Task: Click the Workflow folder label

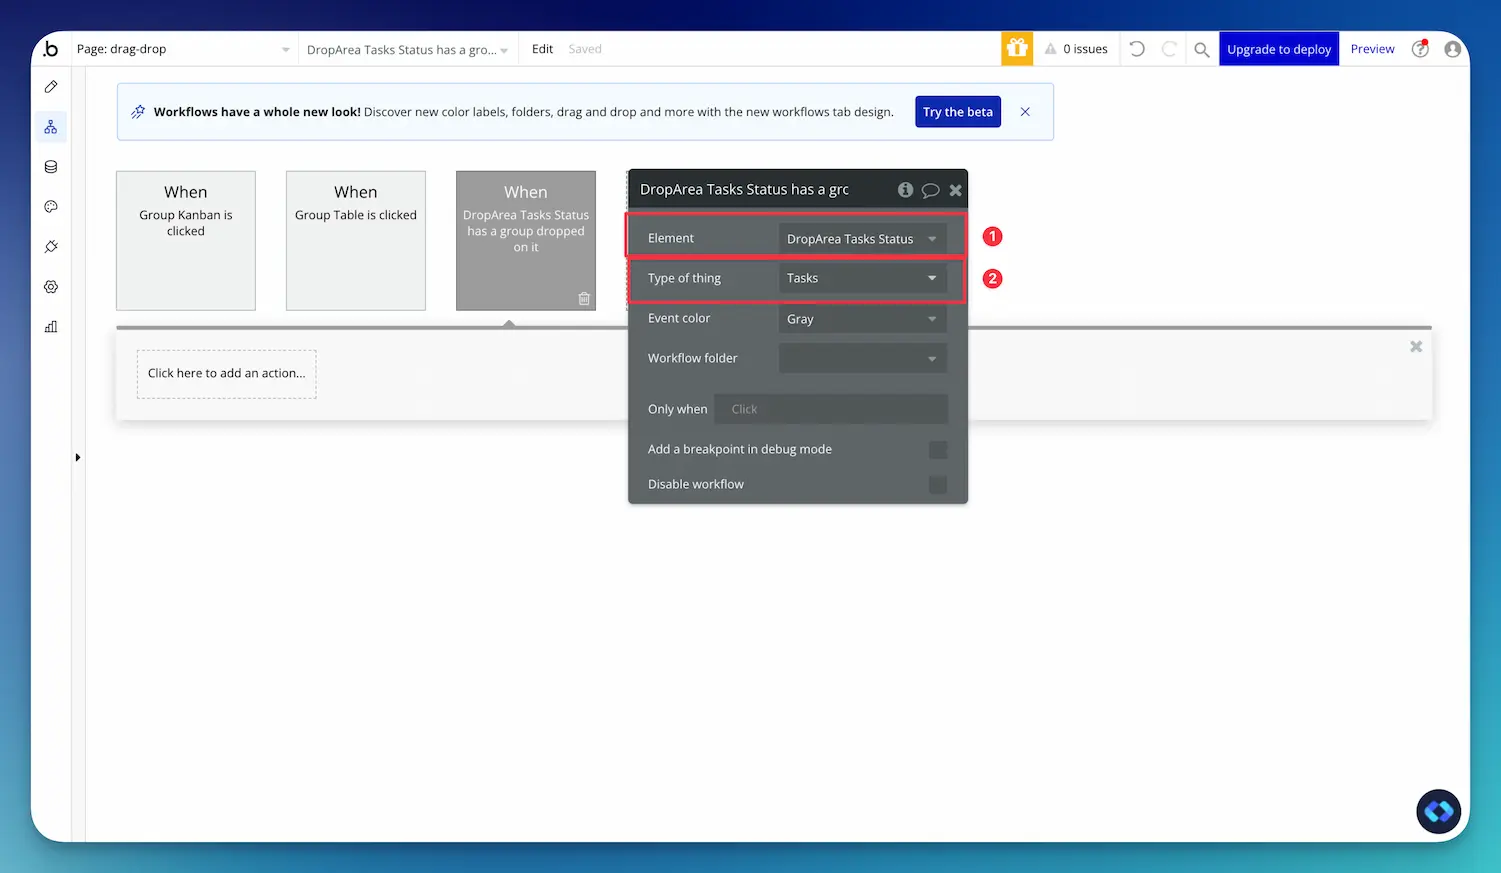Action: click(x=692, y=358)
